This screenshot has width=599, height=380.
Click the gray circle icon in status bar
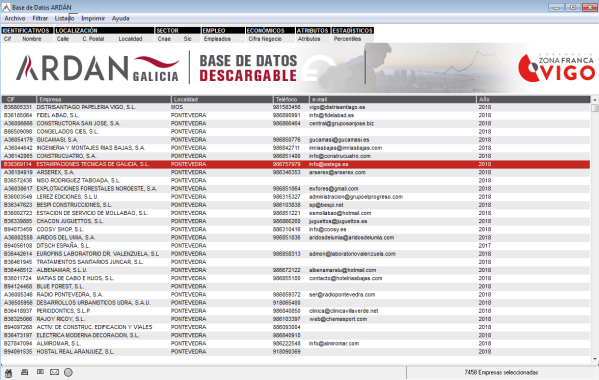pyautogui.click(x=68, y=372)
